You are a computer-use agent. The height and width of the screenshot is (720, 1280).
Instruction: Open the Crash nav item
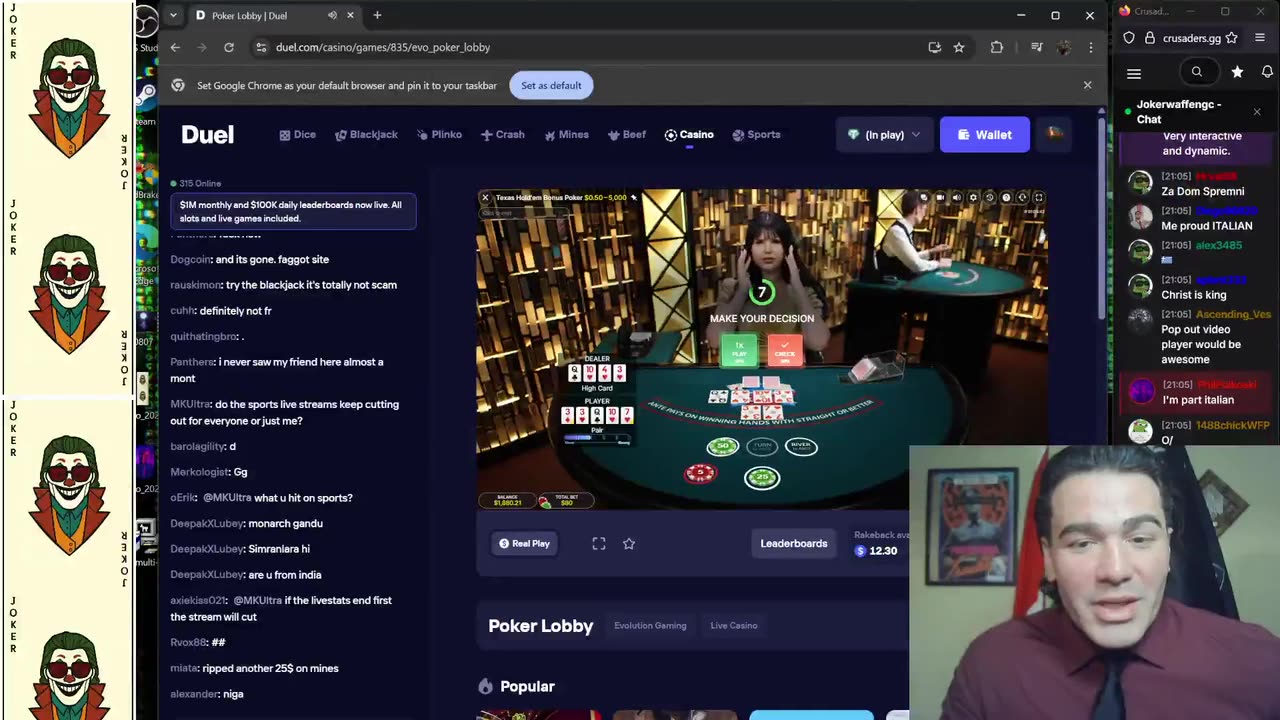pos(502,134)
